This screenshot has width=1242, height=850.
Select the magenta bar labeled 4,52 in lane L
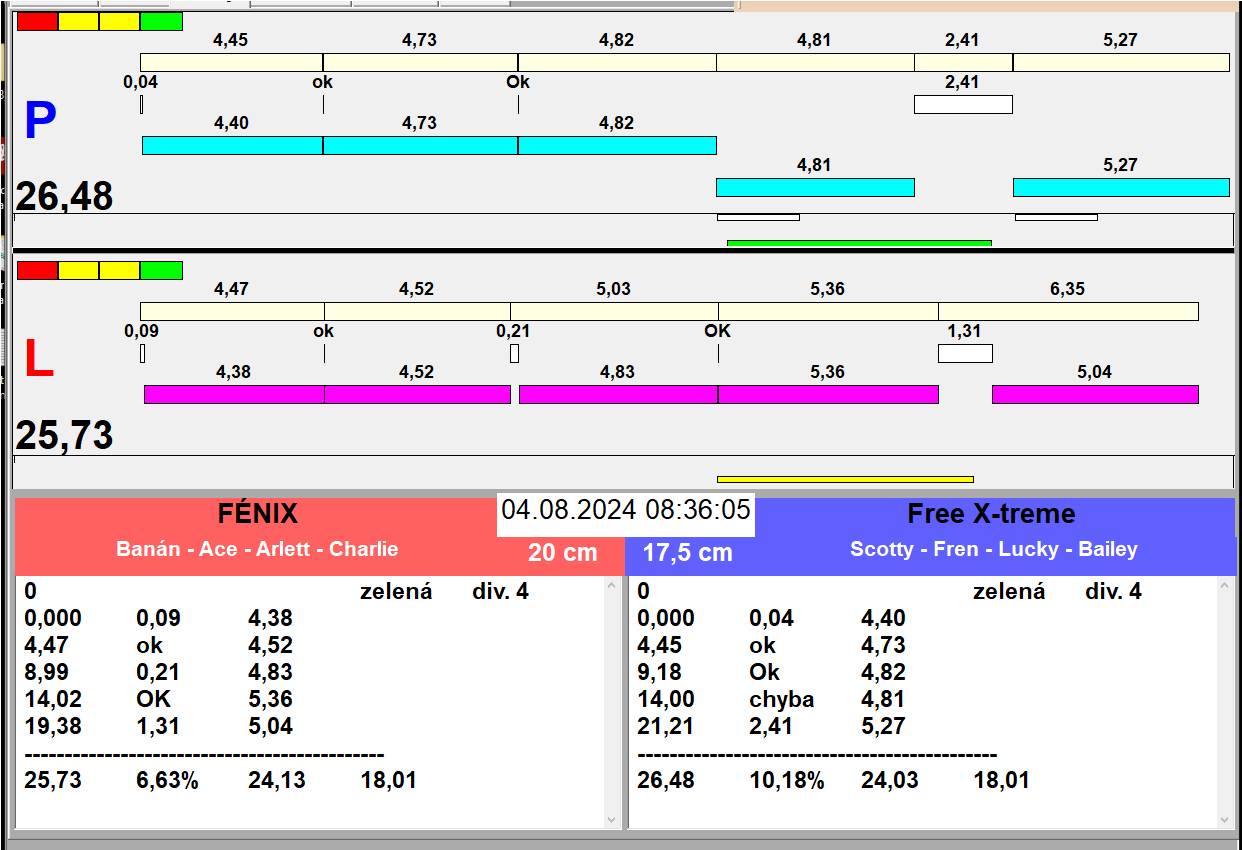[x=418, y=394]
